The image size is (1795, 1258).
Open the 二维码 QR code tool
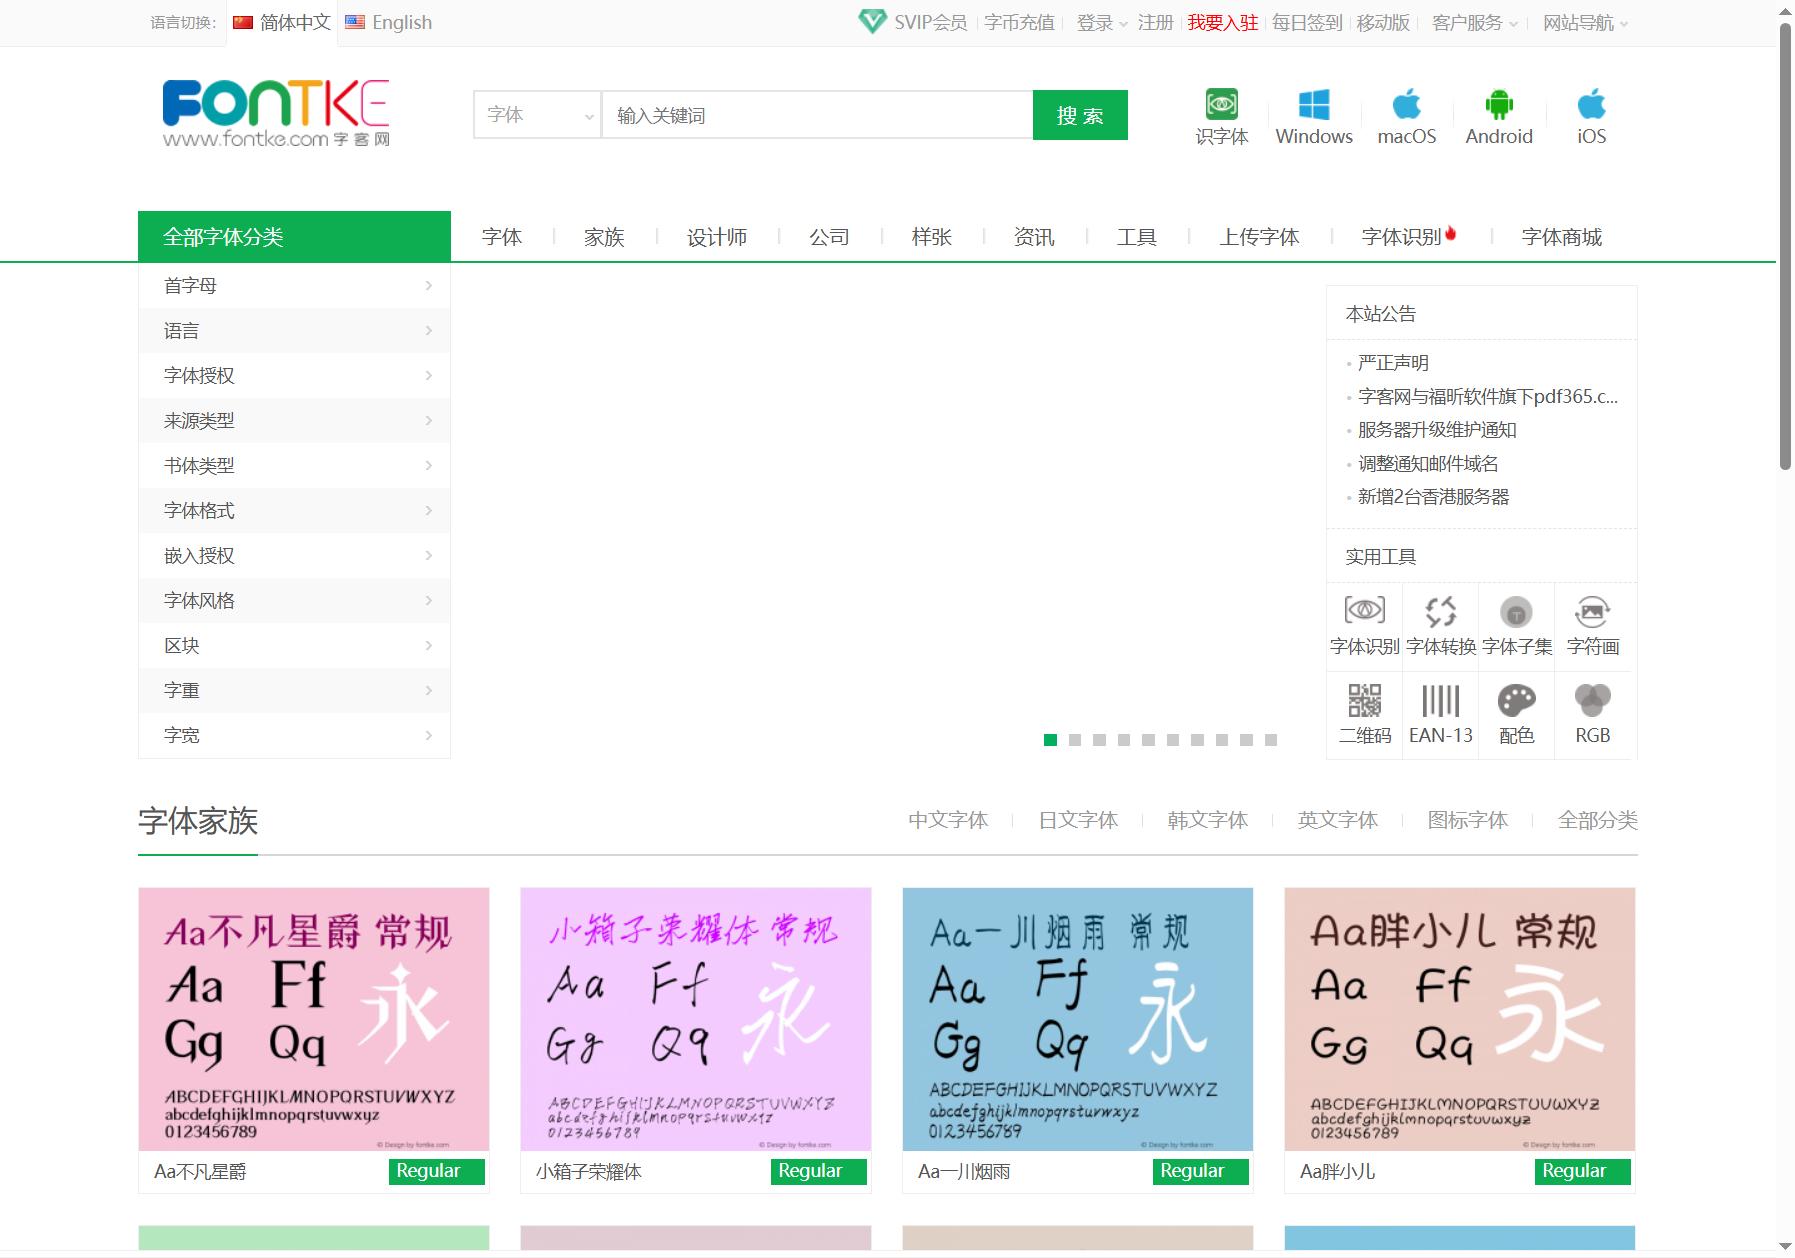pyautogui.click(x=1364, y=700)
